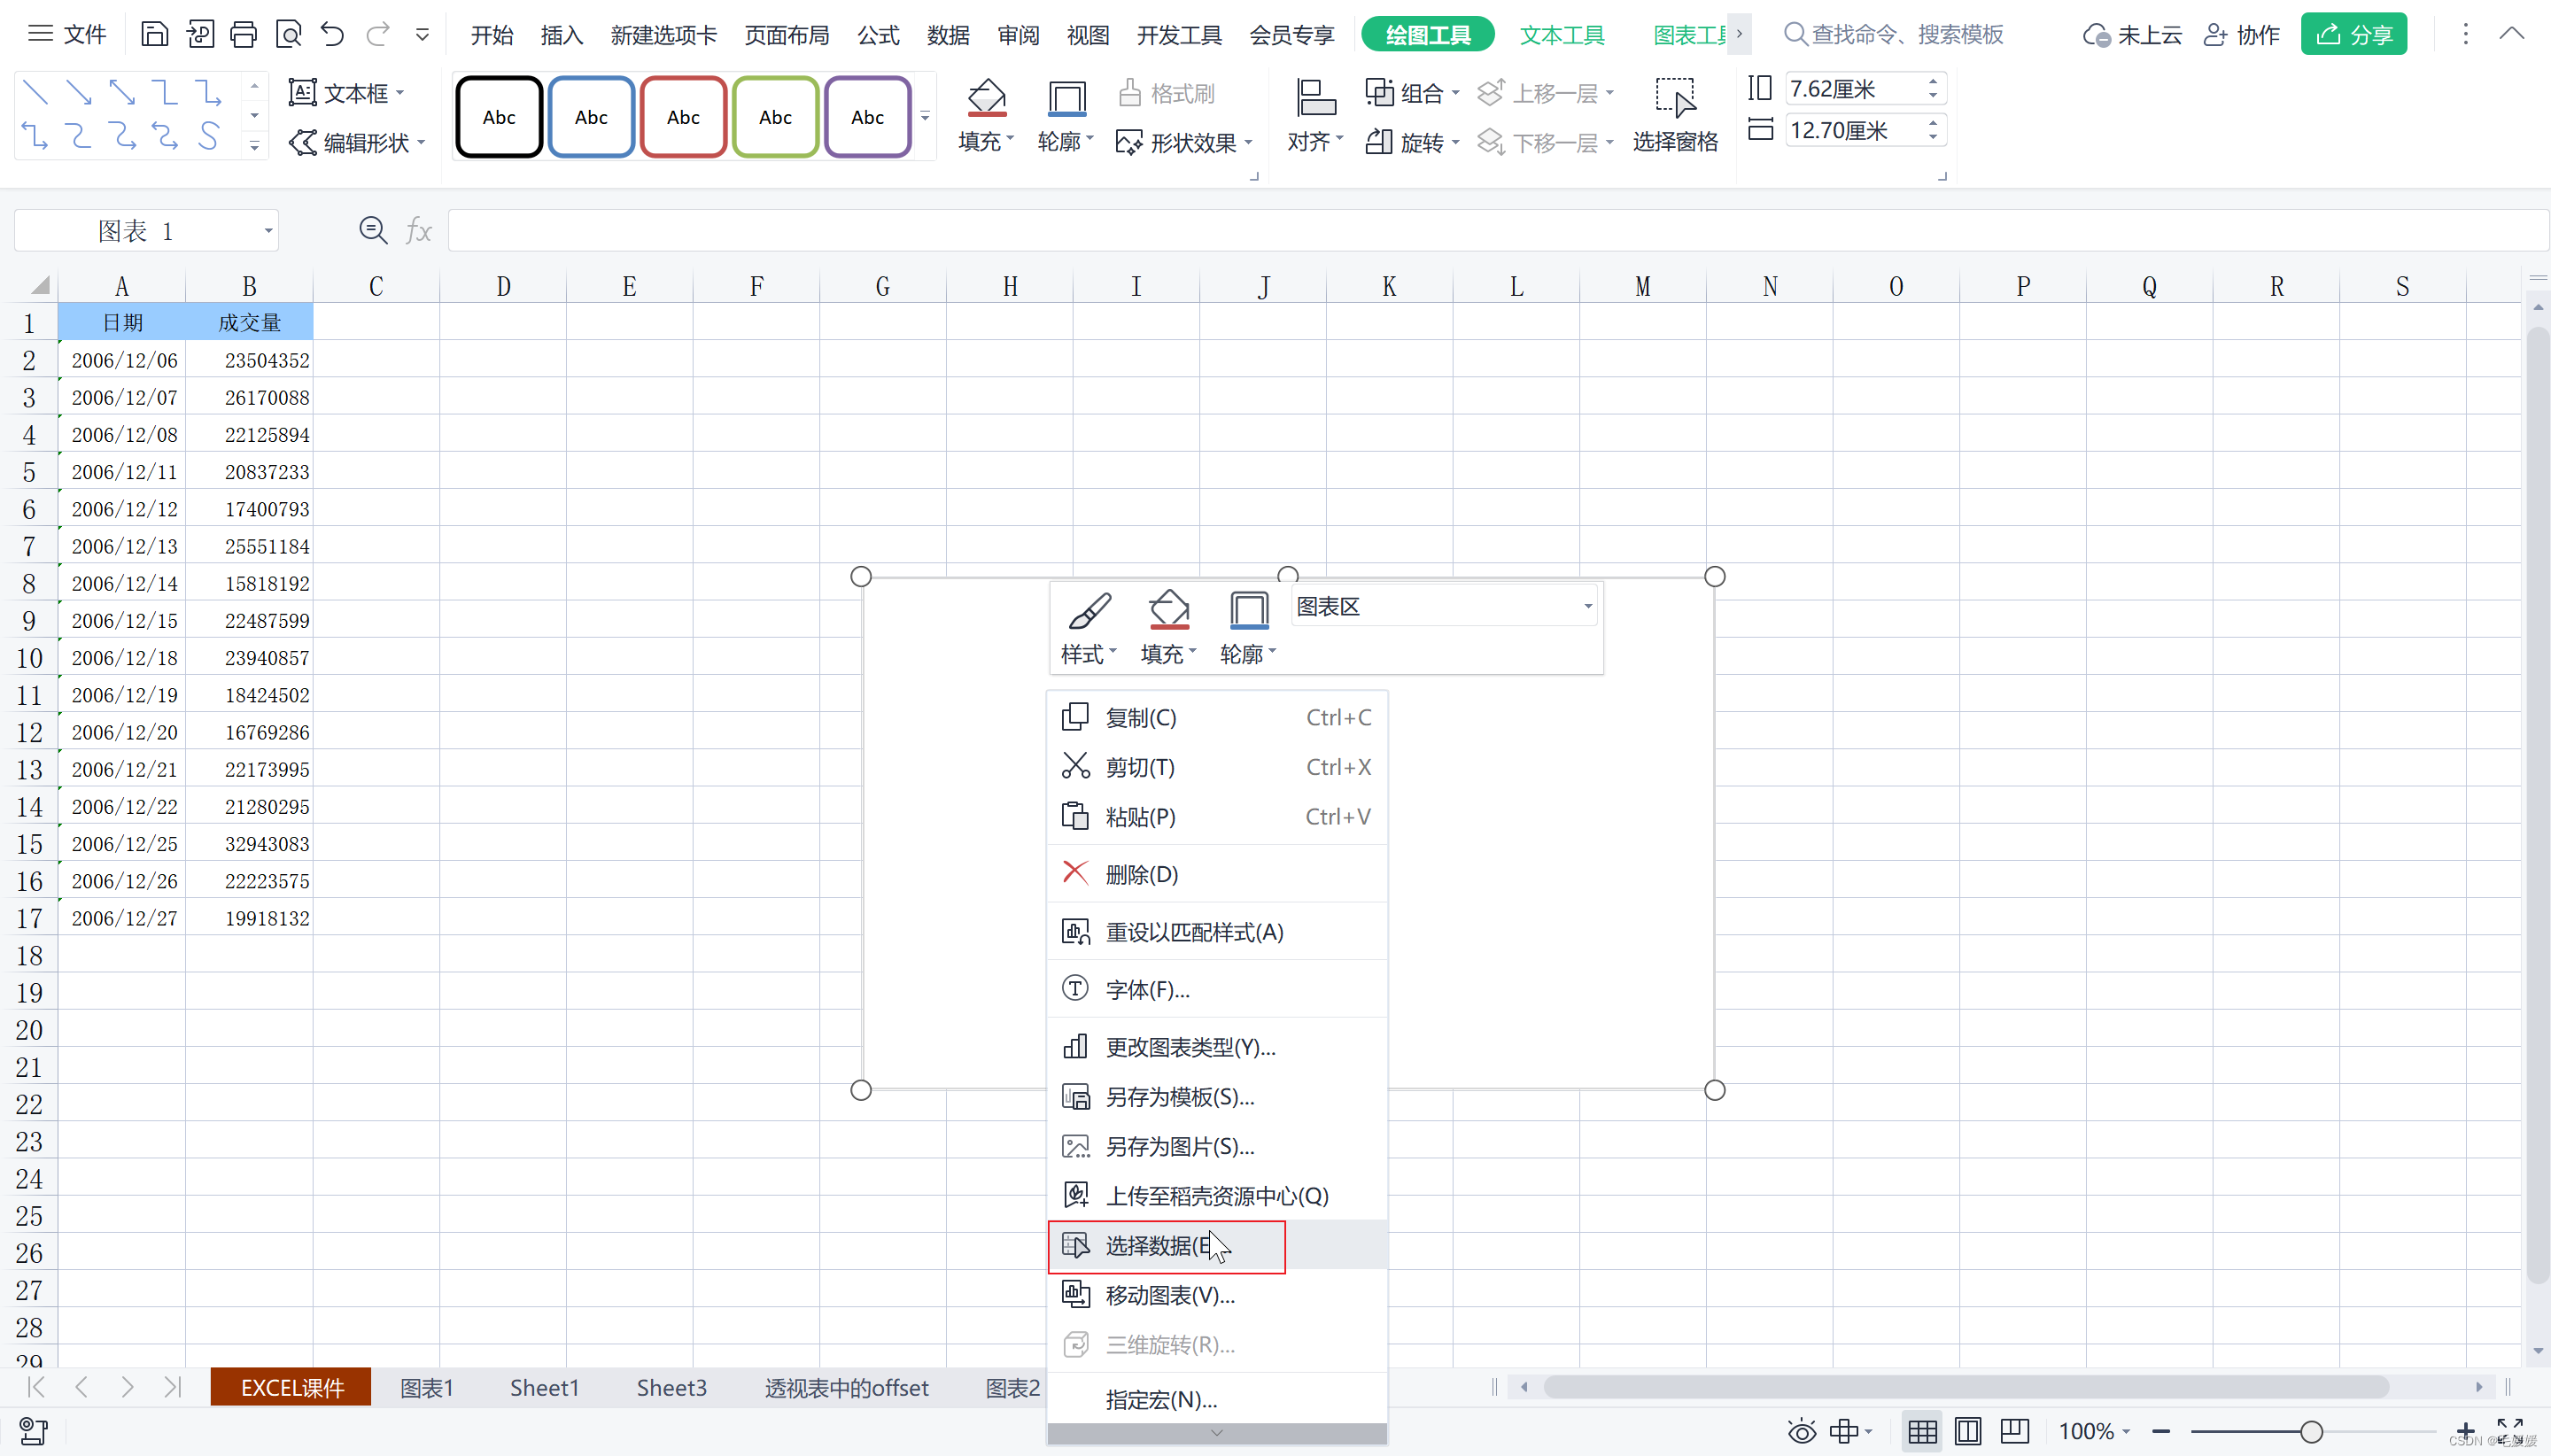Click zoom in plus button
The image size is (2551, 1456).
[x=2465, y=1431]
